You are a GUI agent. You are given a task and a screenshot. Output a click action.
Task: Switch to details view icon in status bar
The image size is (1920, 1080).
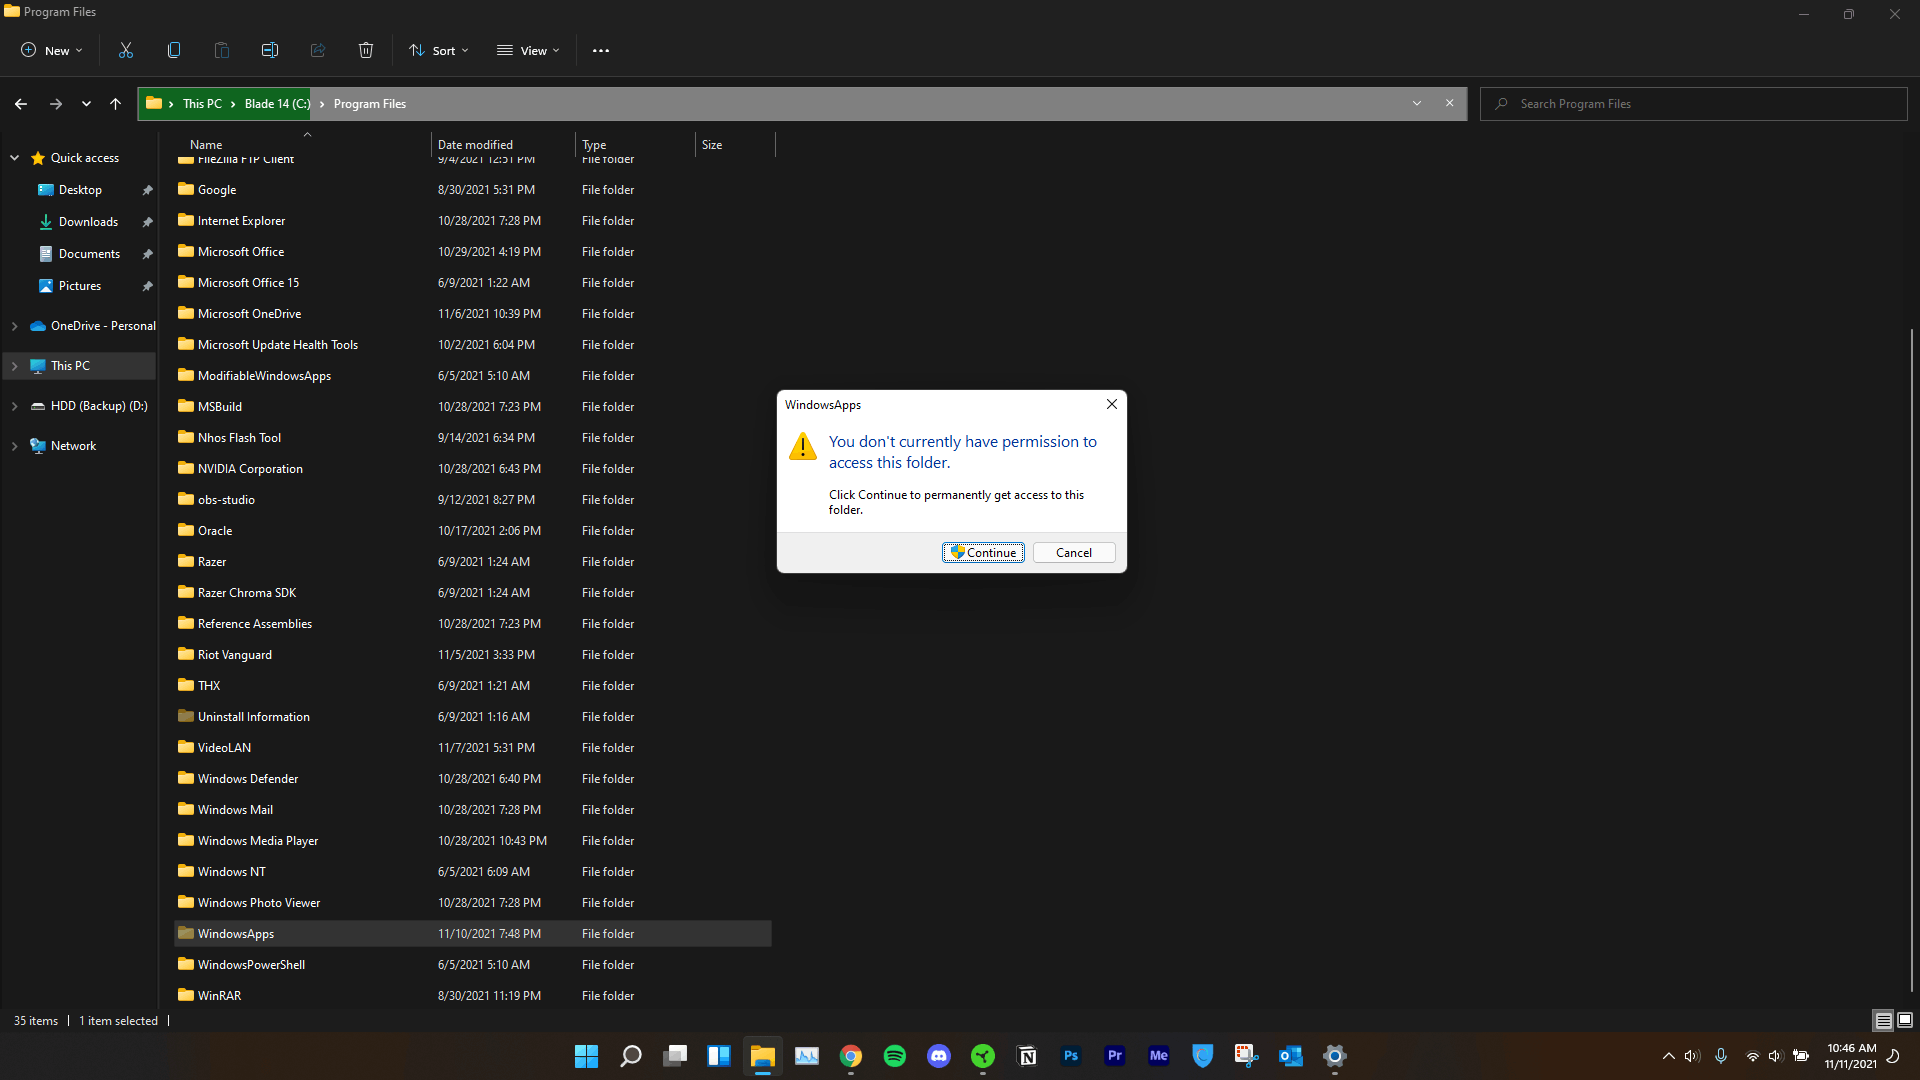coord(1883,1021)
